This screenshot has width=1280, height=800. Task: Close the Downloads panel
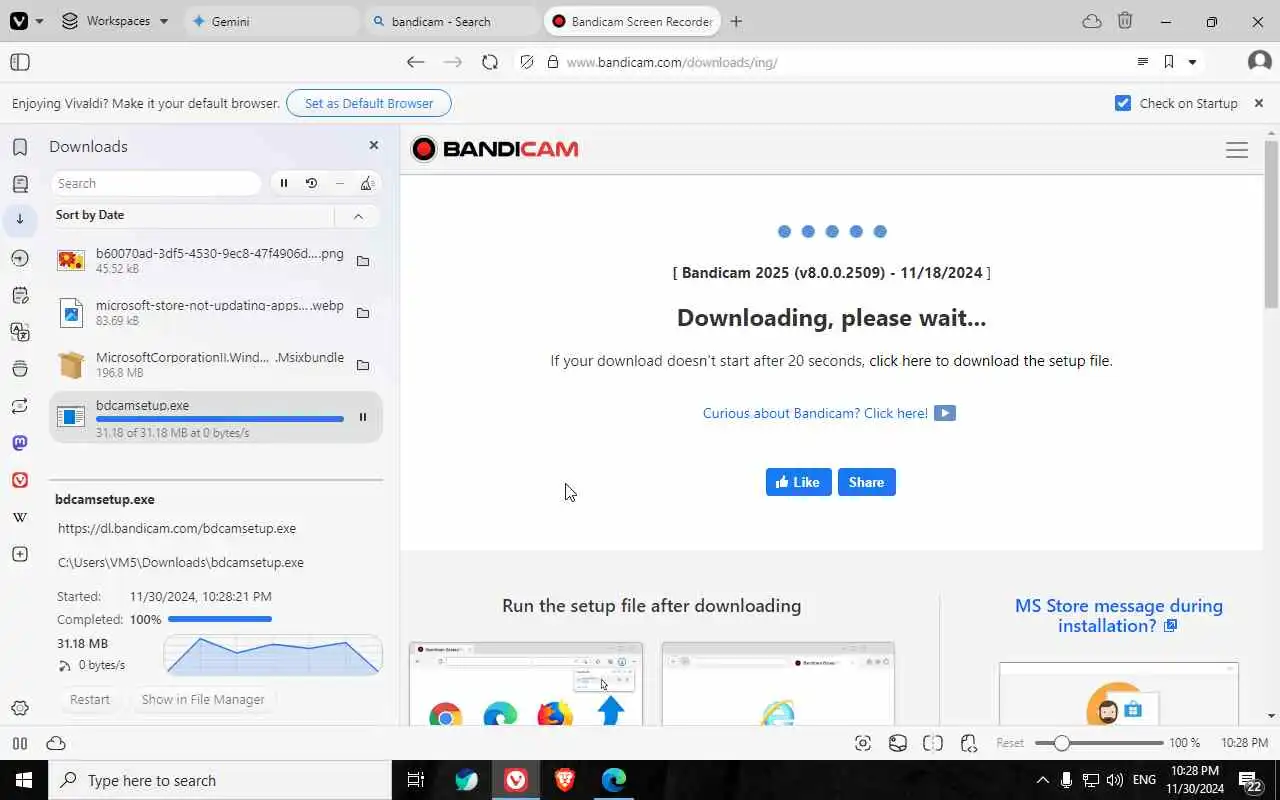[x=374, y=145]
